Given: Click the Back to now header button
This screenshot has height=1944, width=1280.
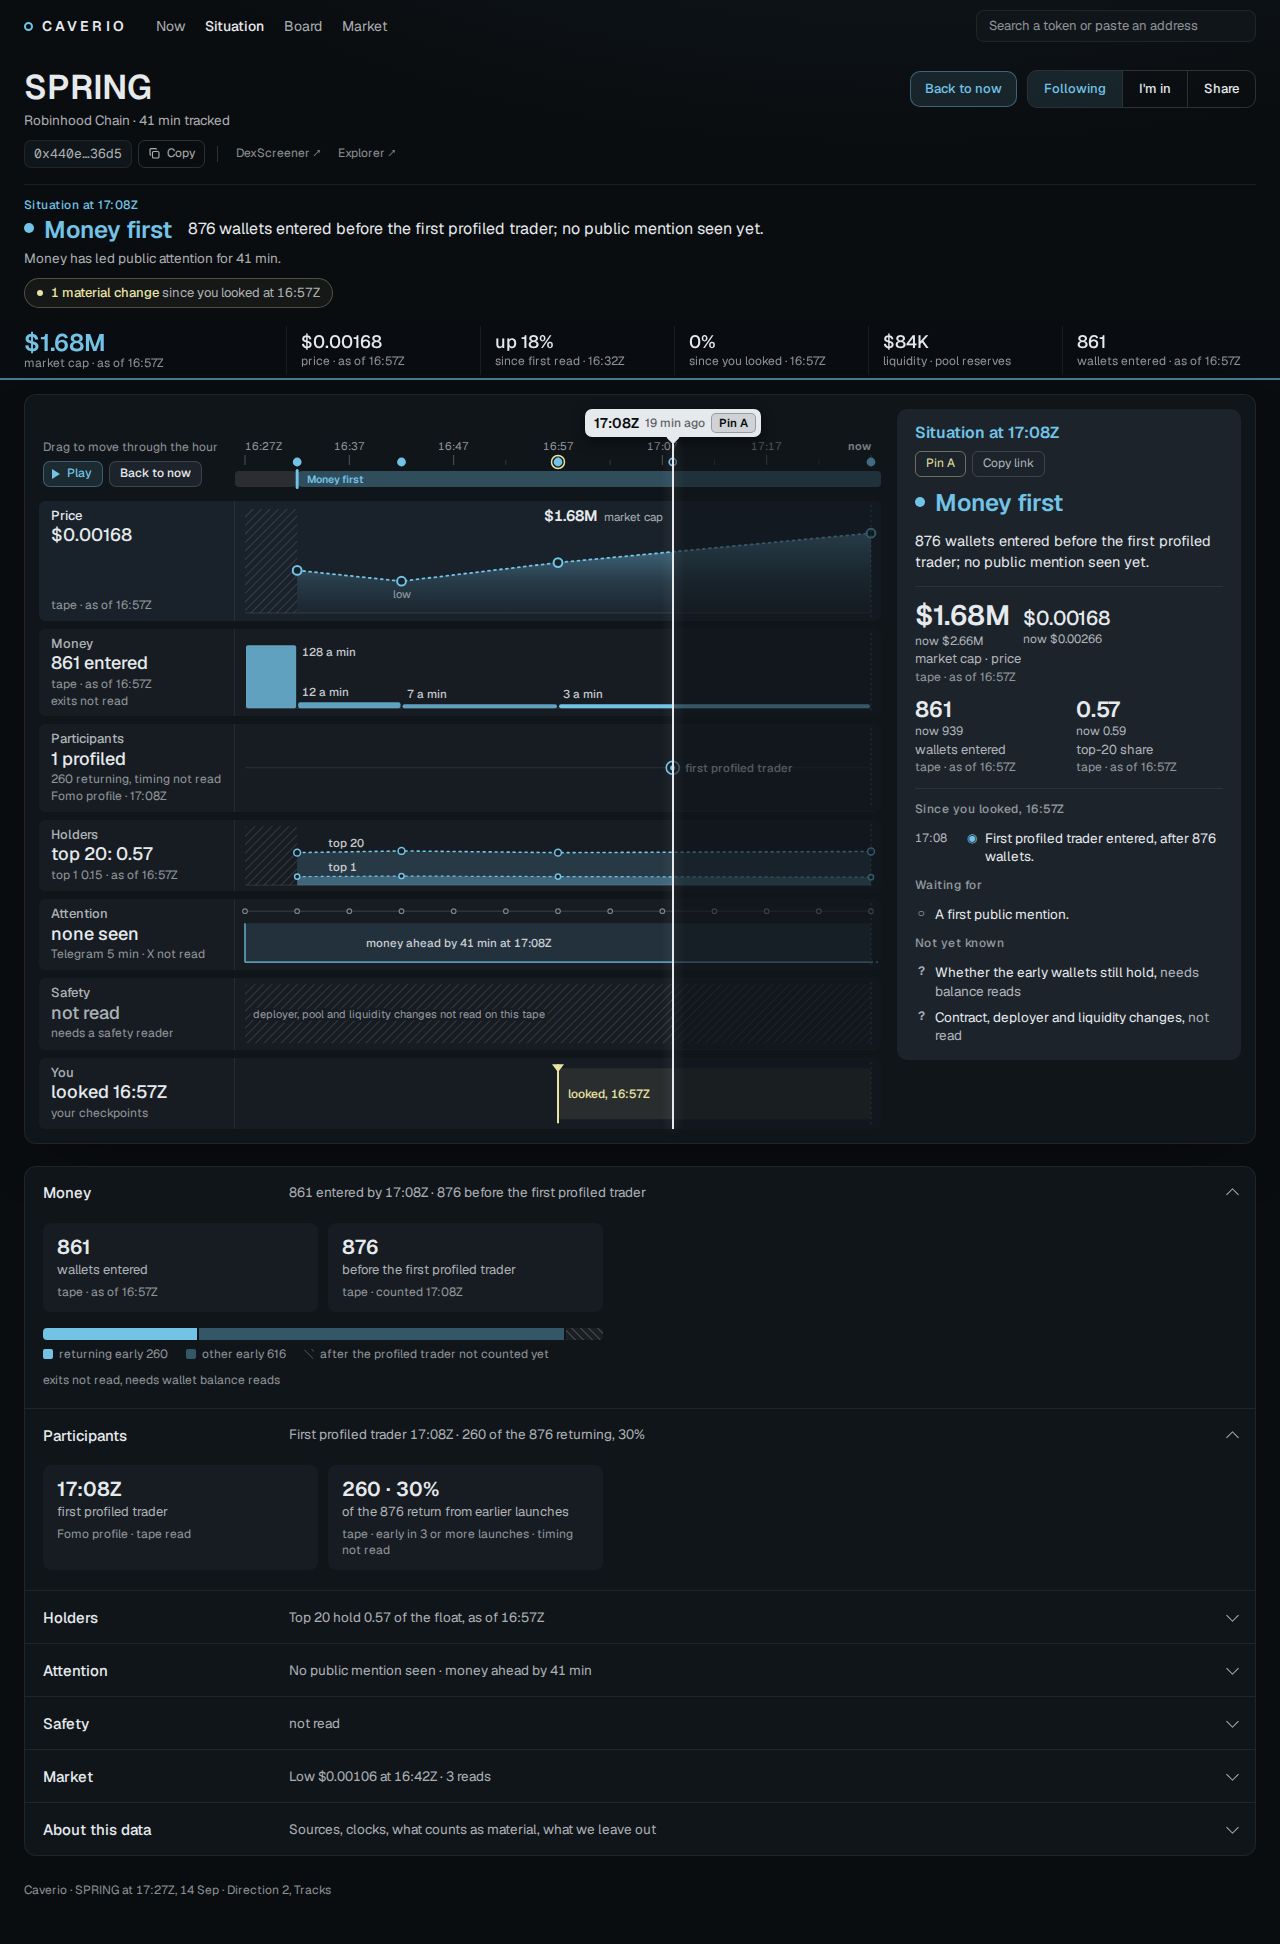Looking at the screenshot, I should 963,89.
